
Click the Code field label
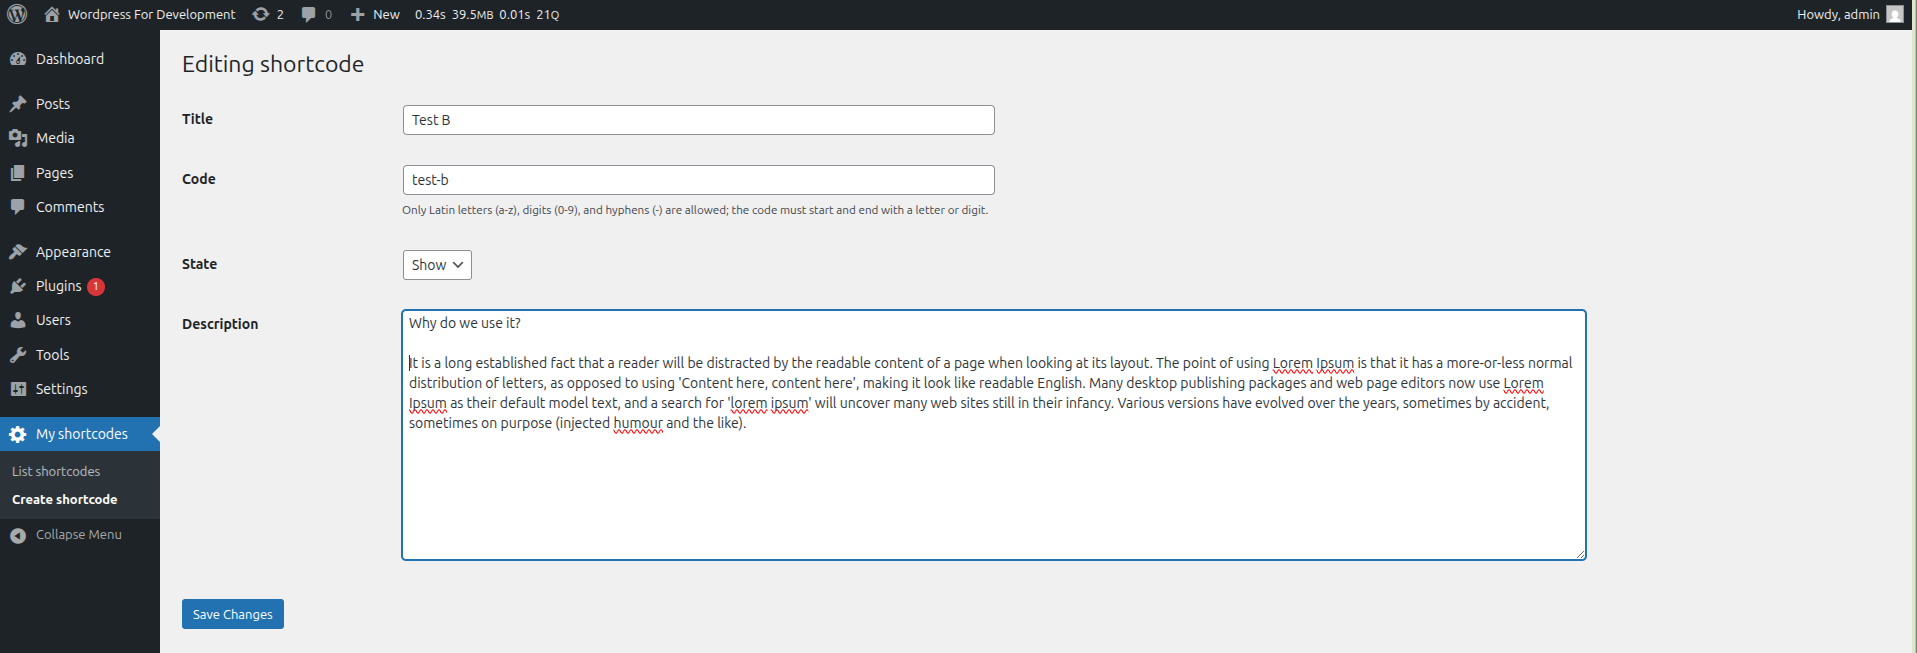[199, 179]
